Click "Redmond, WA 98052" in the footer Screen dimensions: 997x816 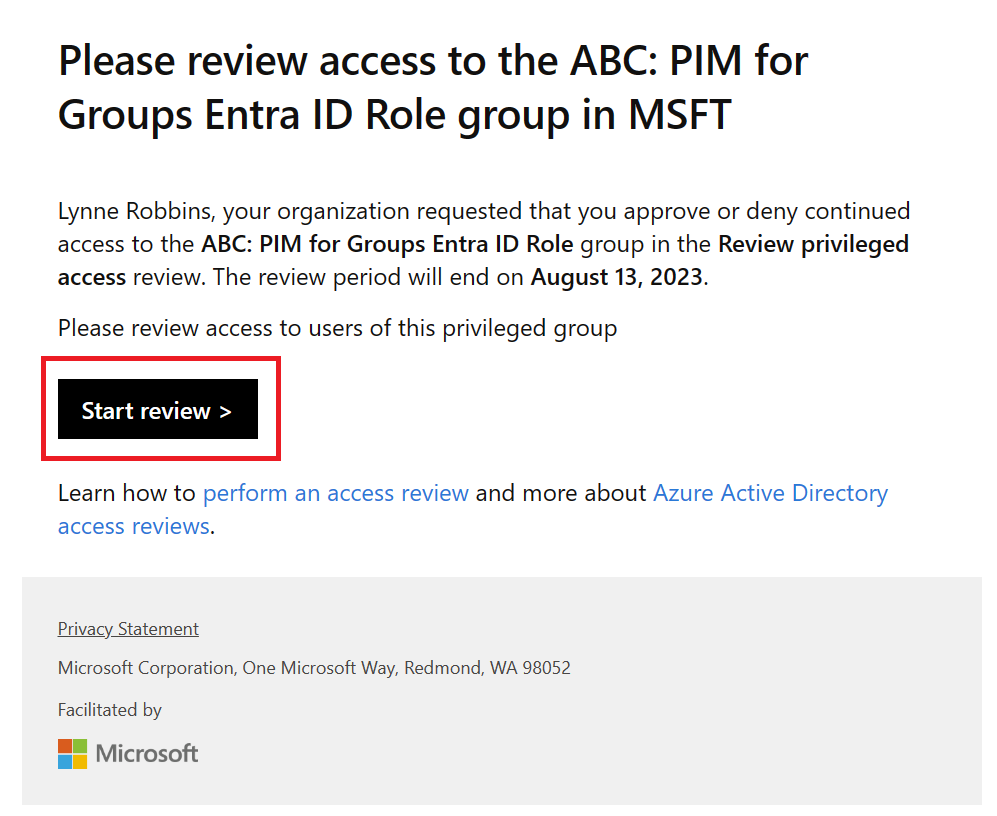[487, 668]
